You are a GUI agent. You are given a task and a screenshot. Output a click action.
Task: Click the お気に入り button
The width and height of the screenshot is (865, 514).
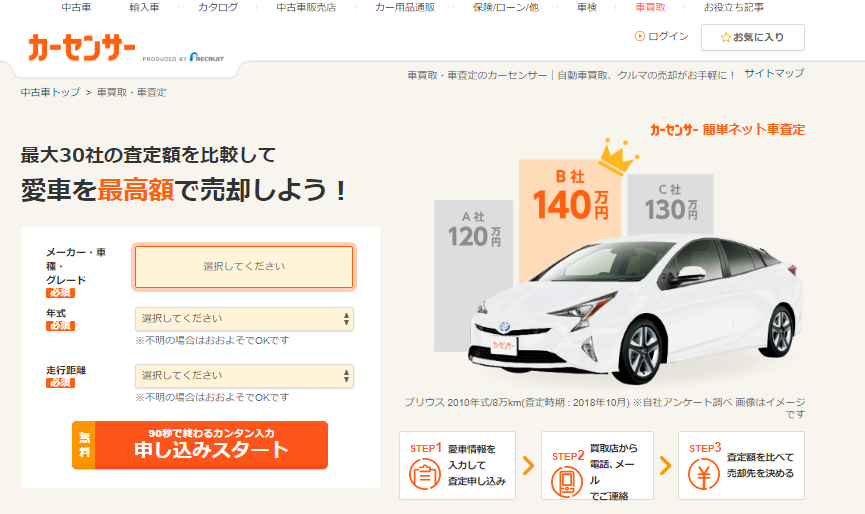752,38
